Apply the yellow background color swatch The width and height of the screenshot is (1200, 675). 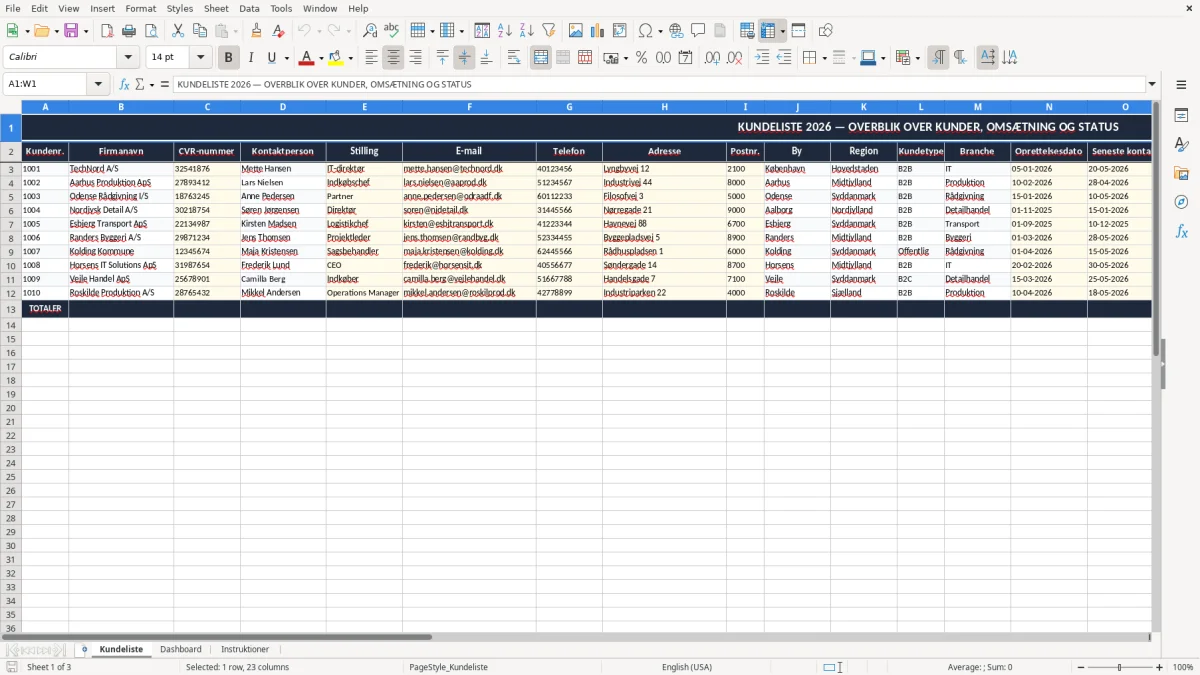[336, 58]
